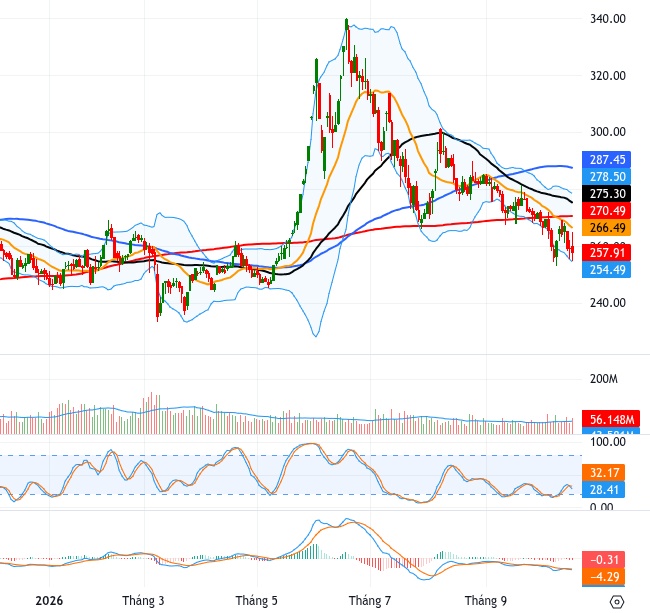This screenshot has width=650, height=613.
Task: Click the Tháng 5 time axis label
Action: tap(257, 601)
